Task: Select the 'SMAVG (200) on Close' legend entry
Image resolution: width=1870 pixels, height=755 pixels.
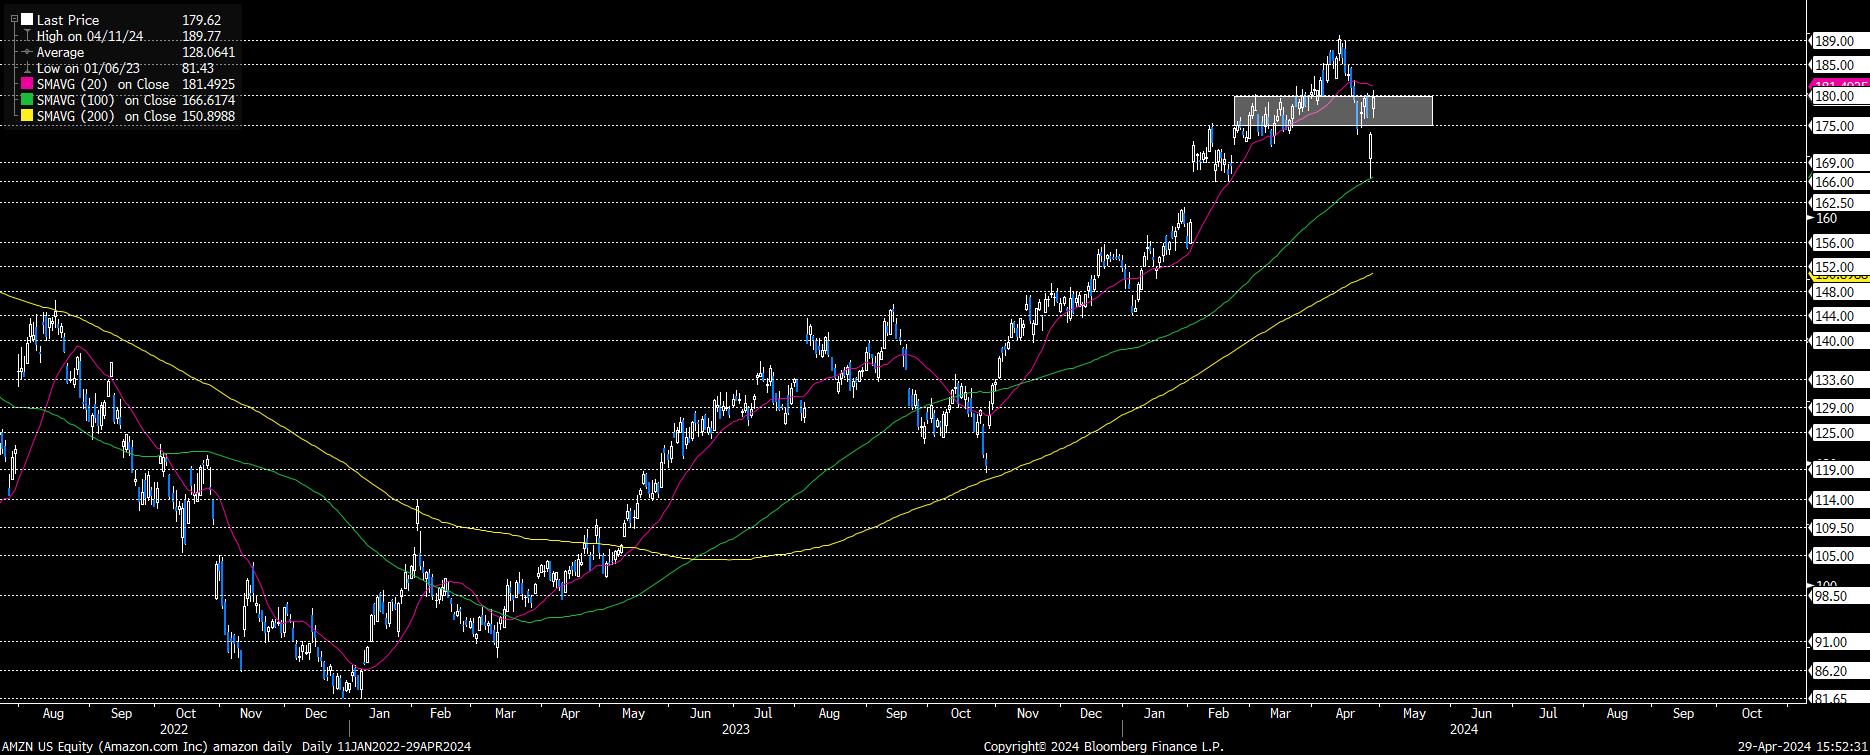Action: coord(107,116)
